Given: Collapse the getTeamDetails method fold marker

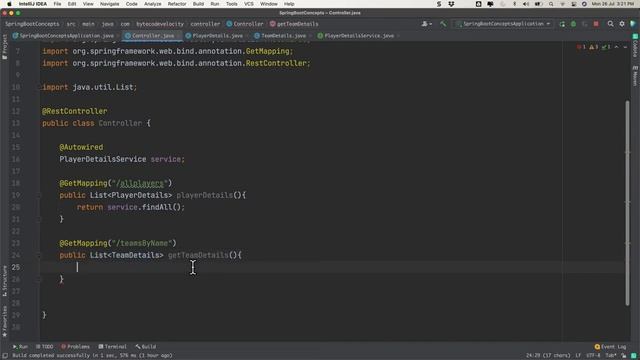Looking at the screenshot, I should 40,256.
